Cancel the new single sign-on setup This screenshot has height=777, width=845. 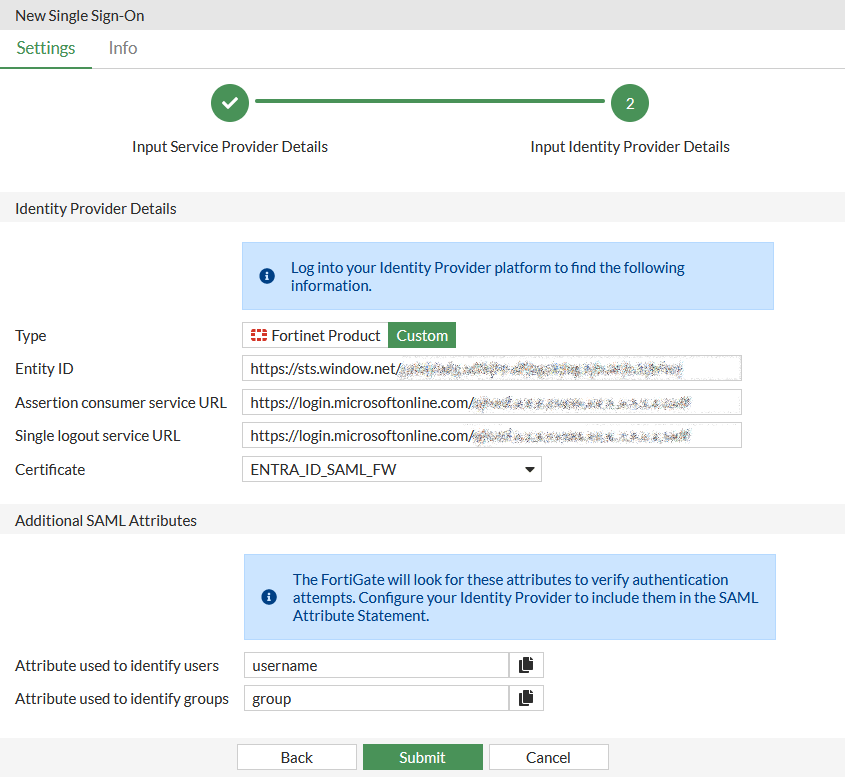pyautogui.click(x=548, y=756)
